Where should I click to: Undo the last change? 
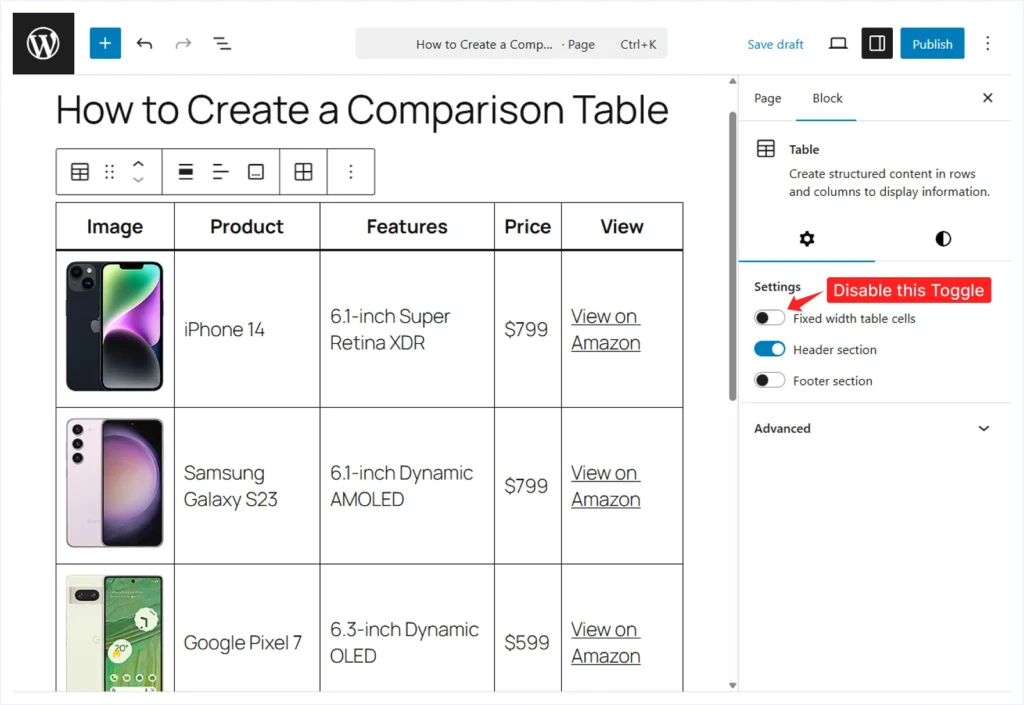144,44
